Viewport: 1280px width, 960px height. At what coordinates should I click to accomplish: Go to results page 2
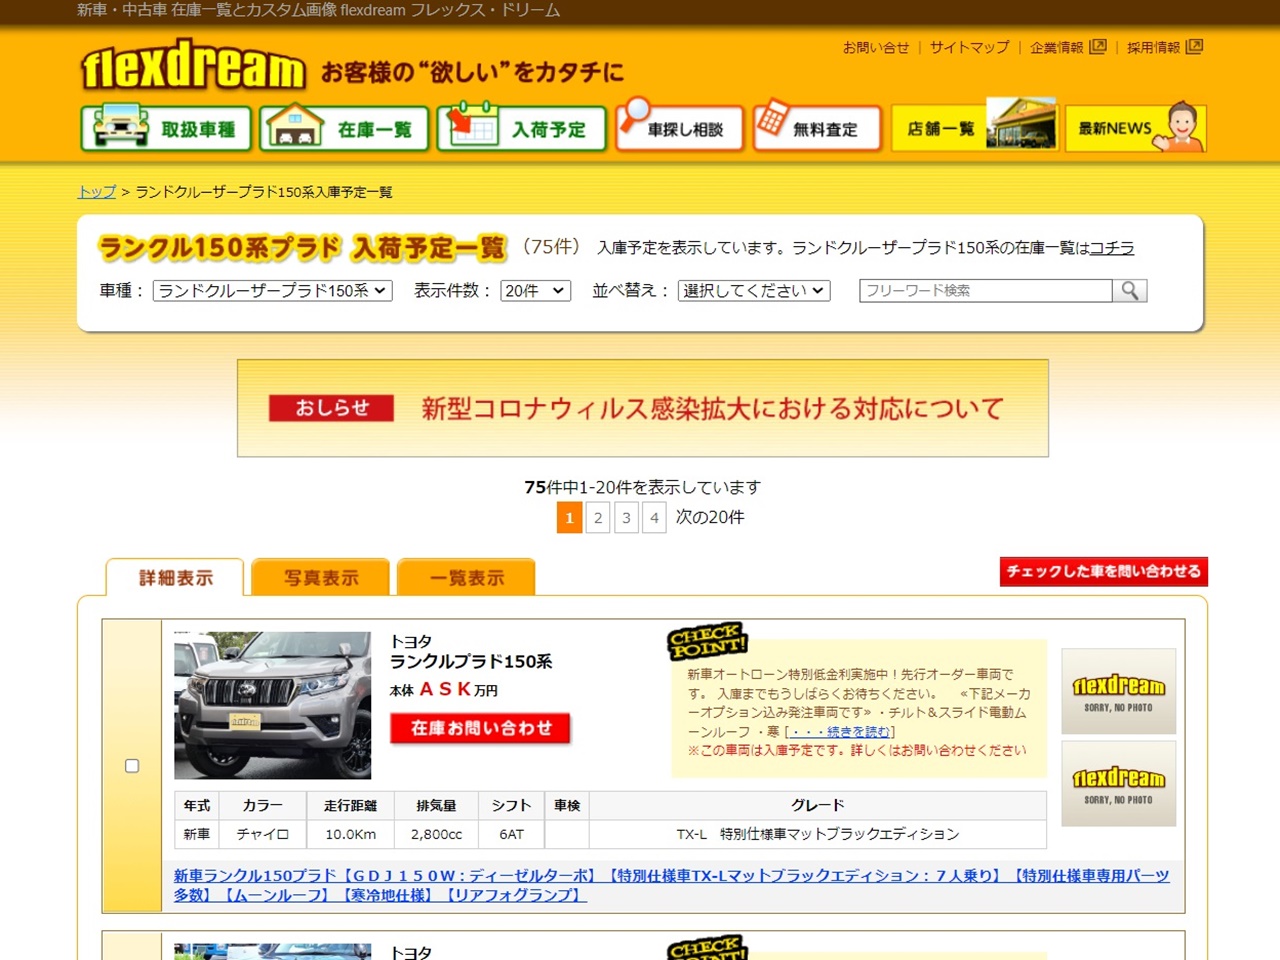[x=598, y=517]
